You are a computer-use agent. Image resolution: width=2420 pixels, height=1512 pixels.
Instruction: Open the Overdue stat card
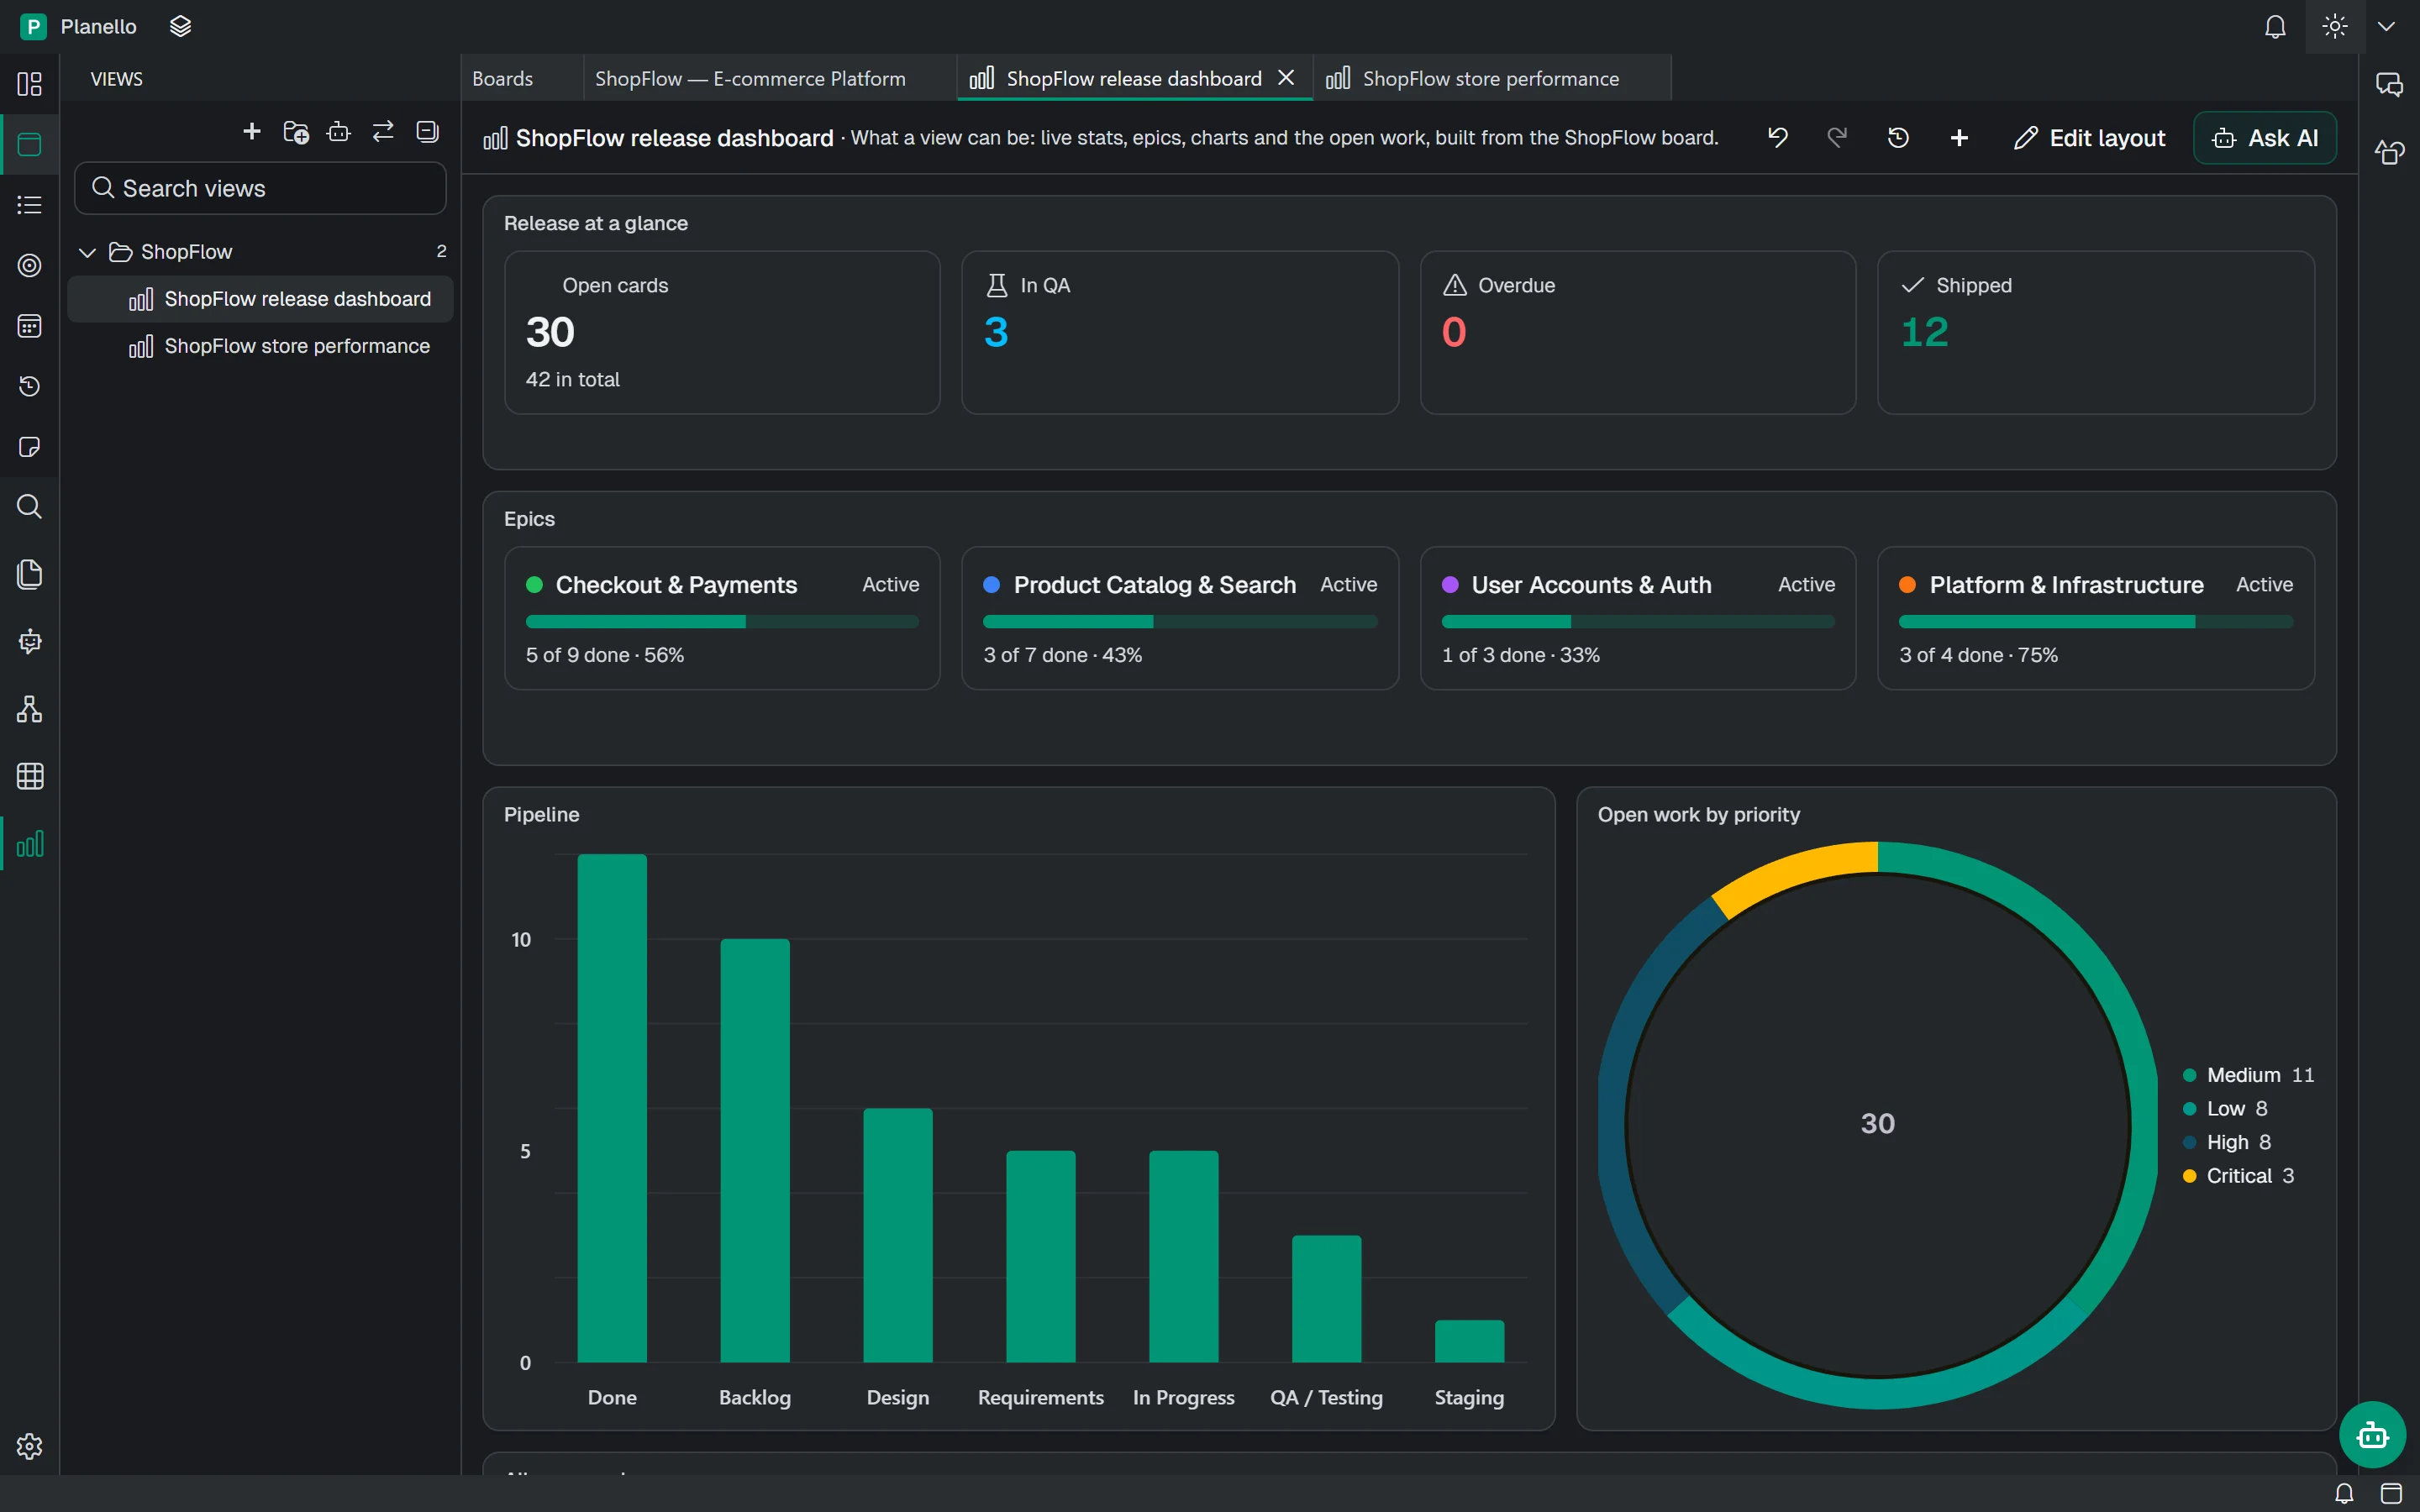pos(1638,332)
